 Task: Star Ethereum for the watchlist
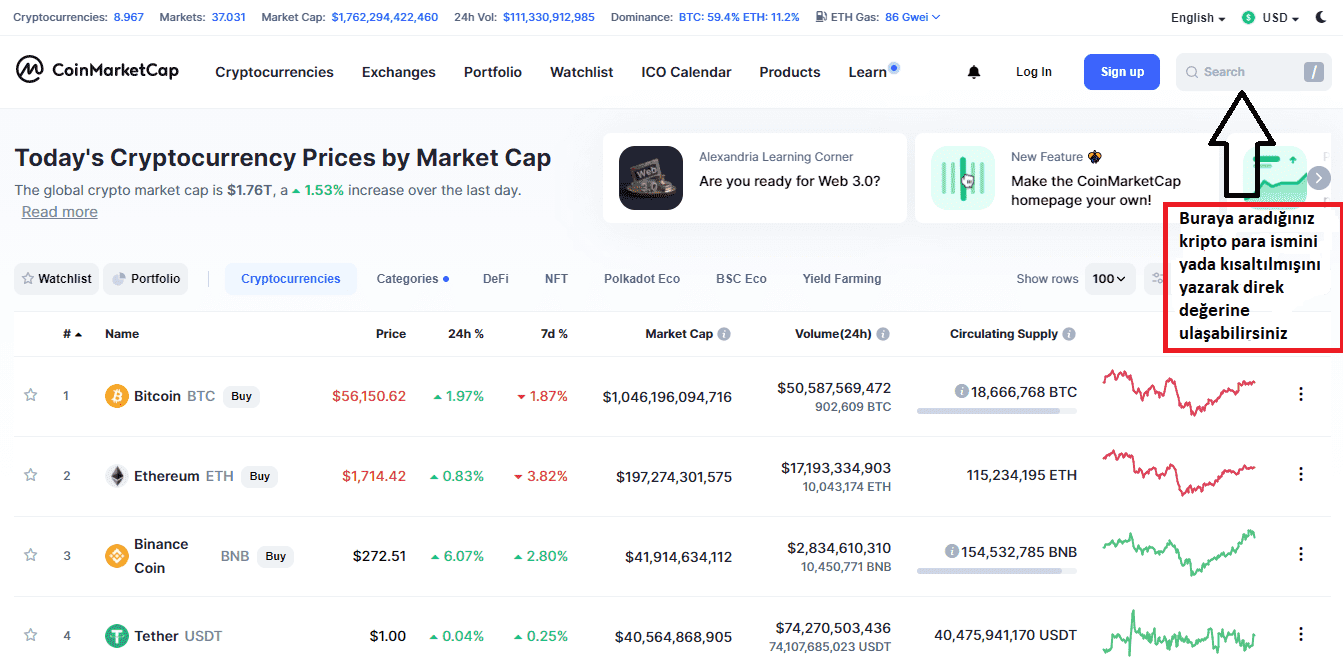[x=30, y=475]
